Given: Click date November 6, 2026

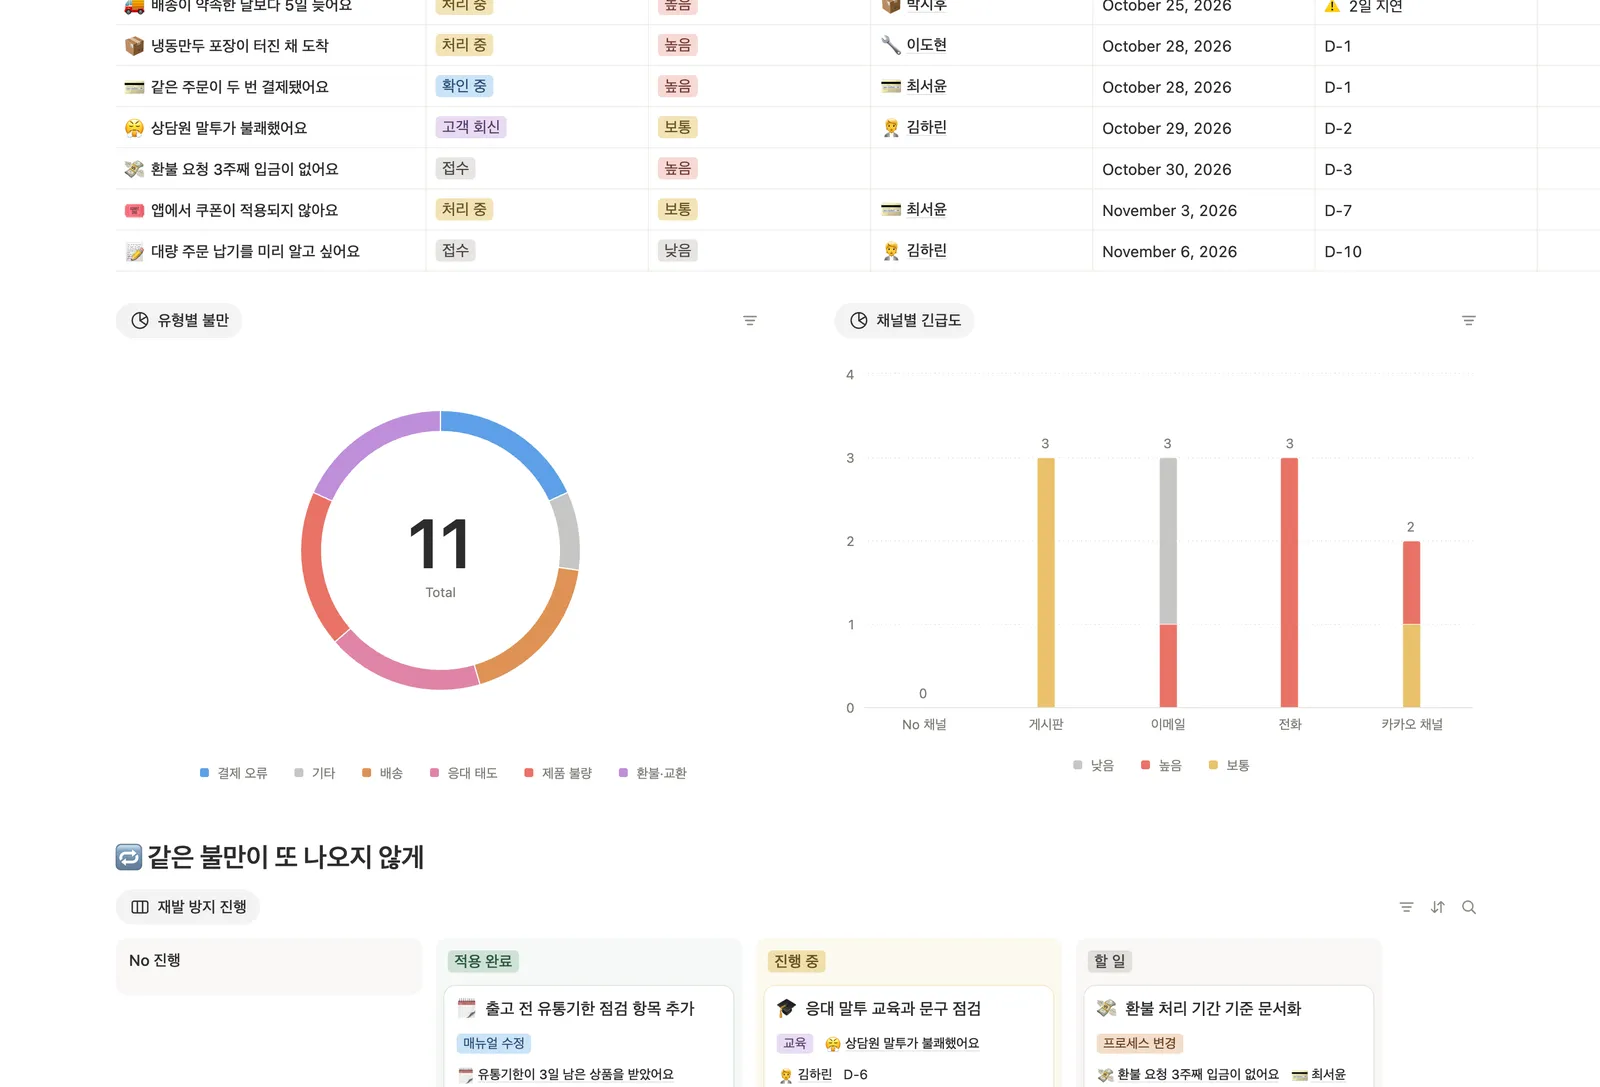Looking at the screenshot, I should (1170, 252).
